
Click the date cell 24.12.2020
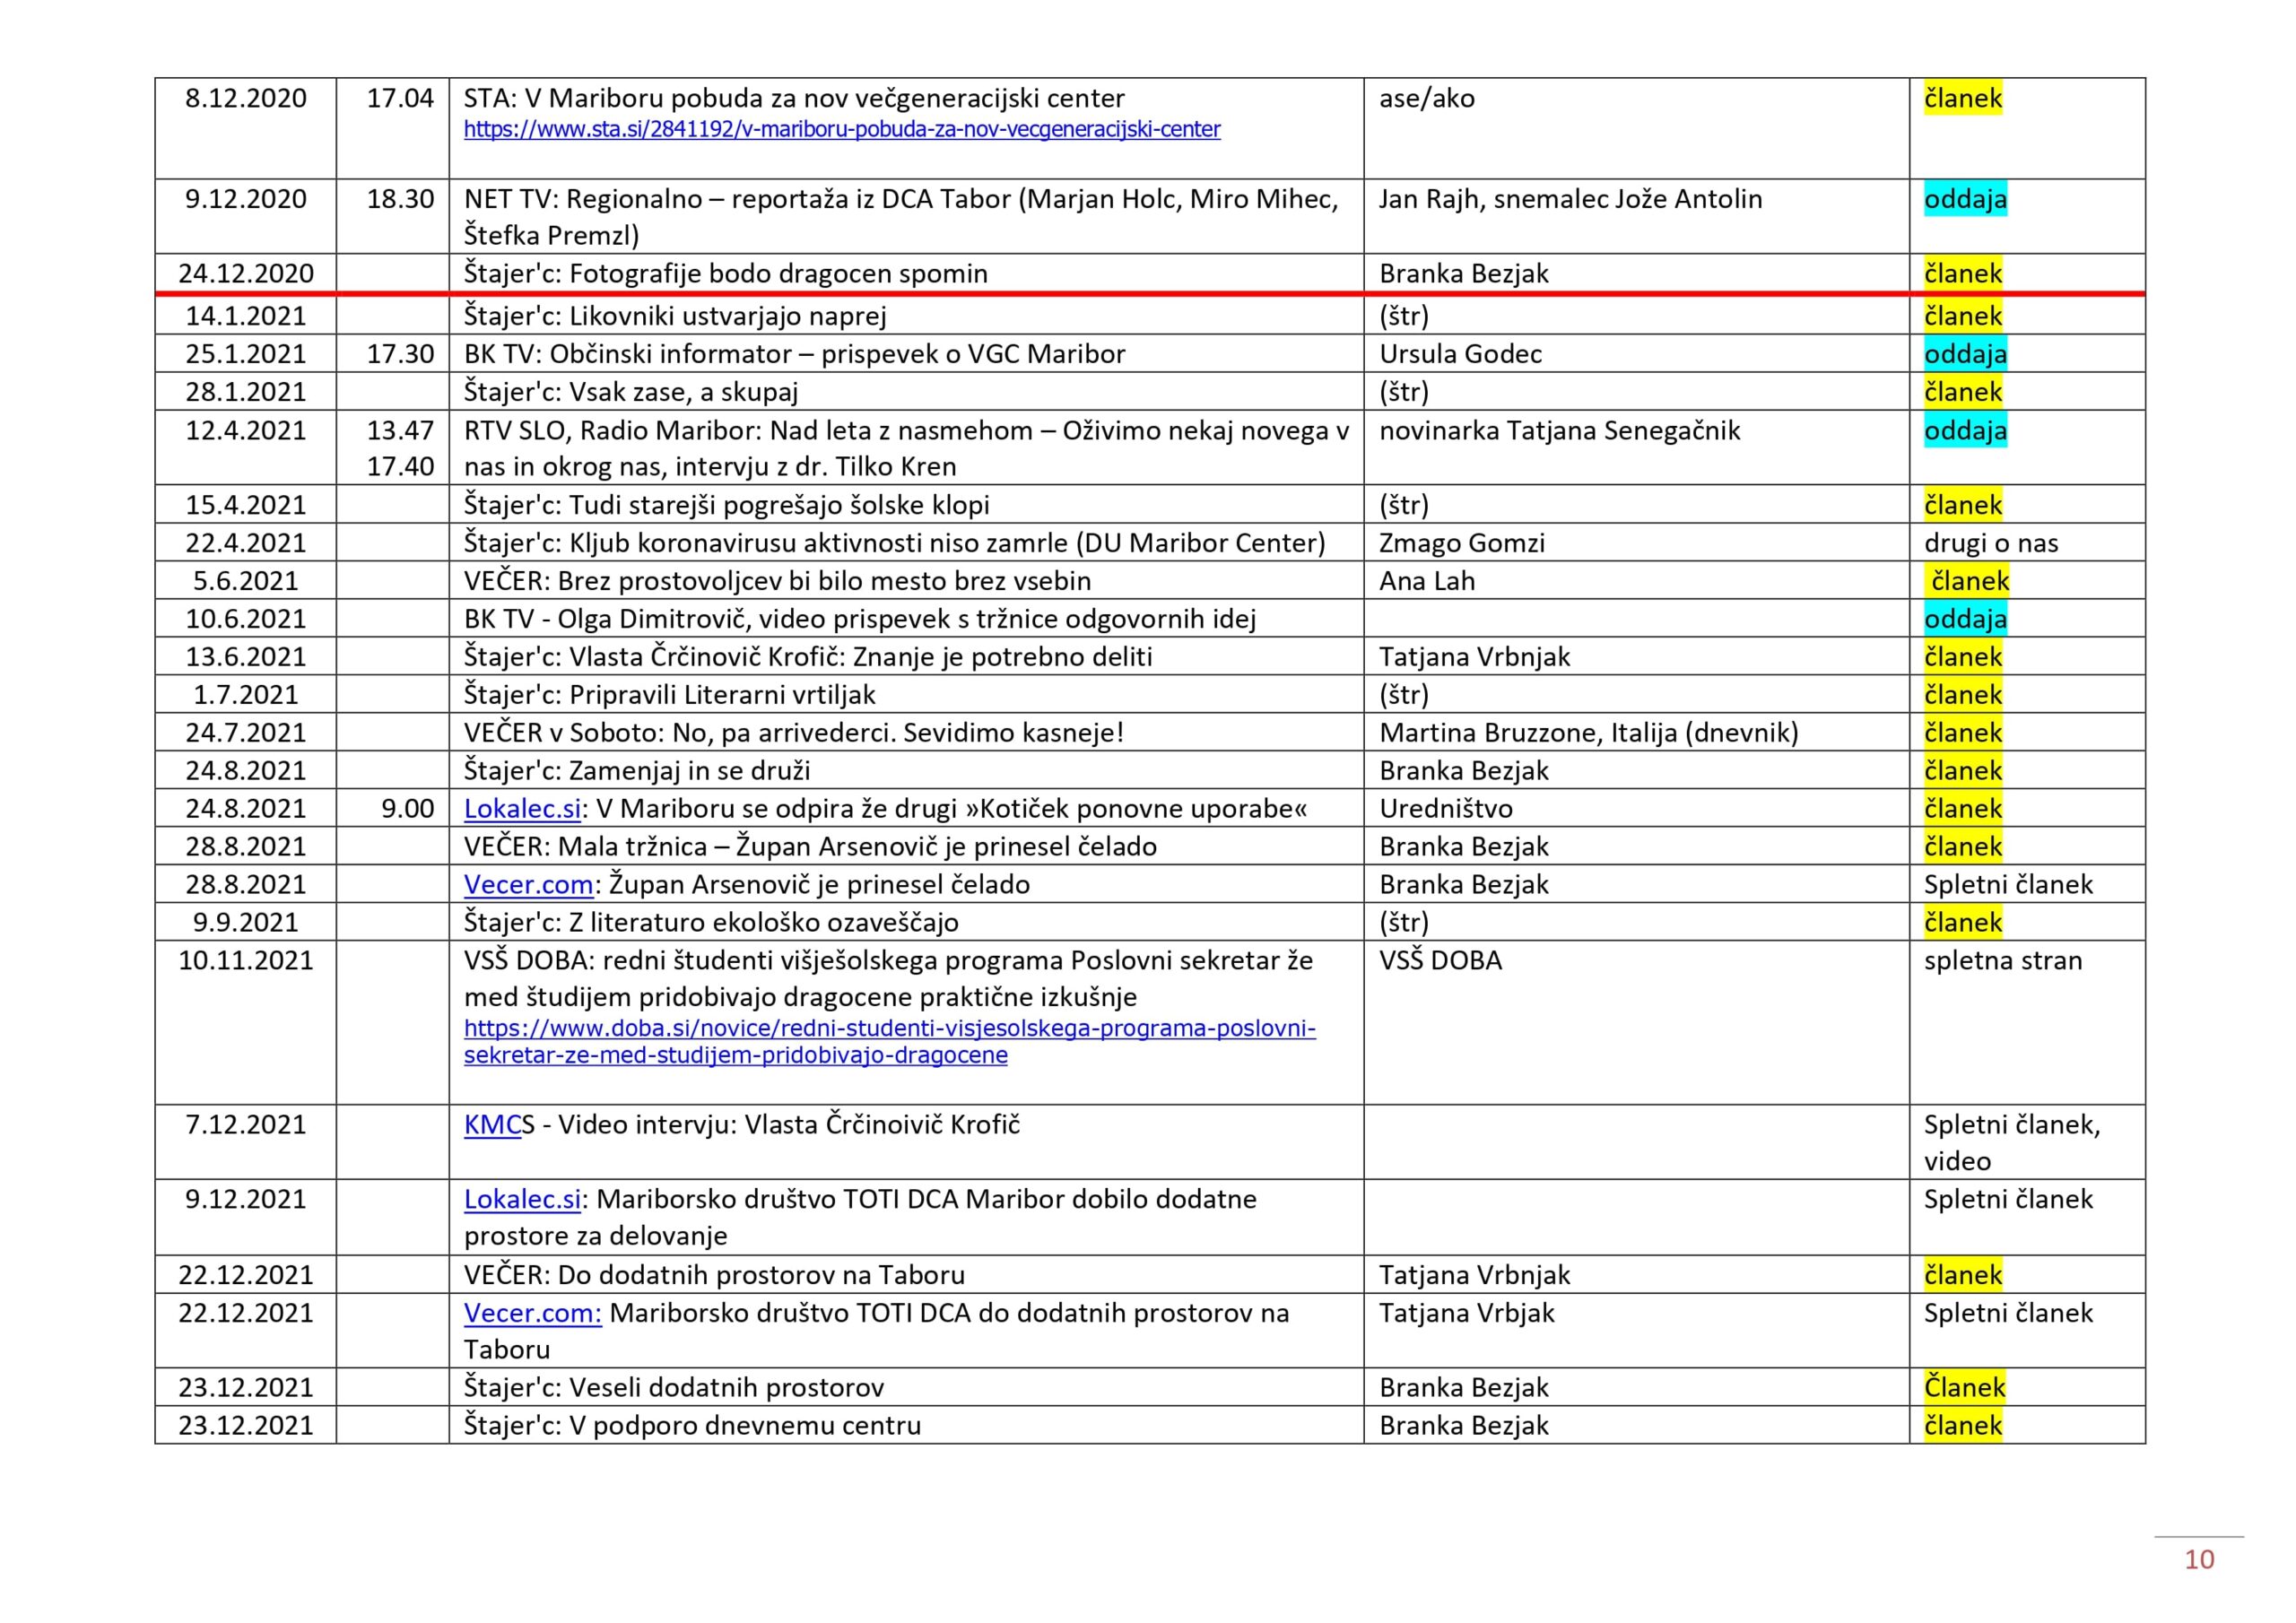point(245,274)
